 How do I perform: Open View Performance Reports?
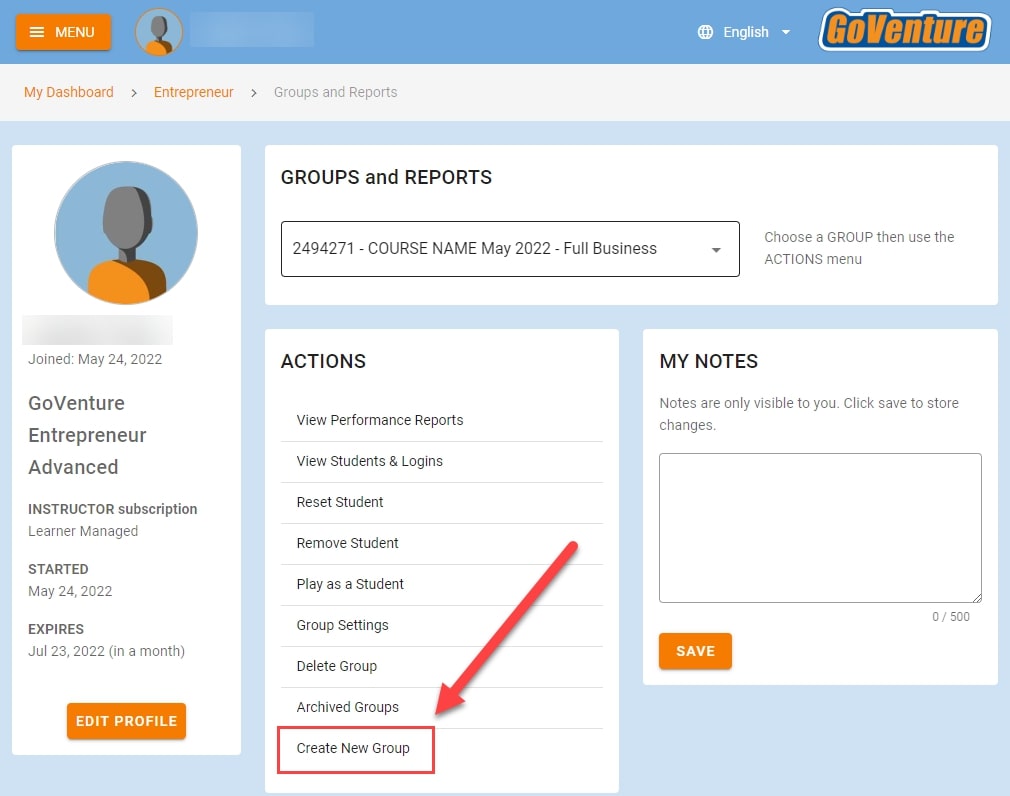tap(380, 420)
